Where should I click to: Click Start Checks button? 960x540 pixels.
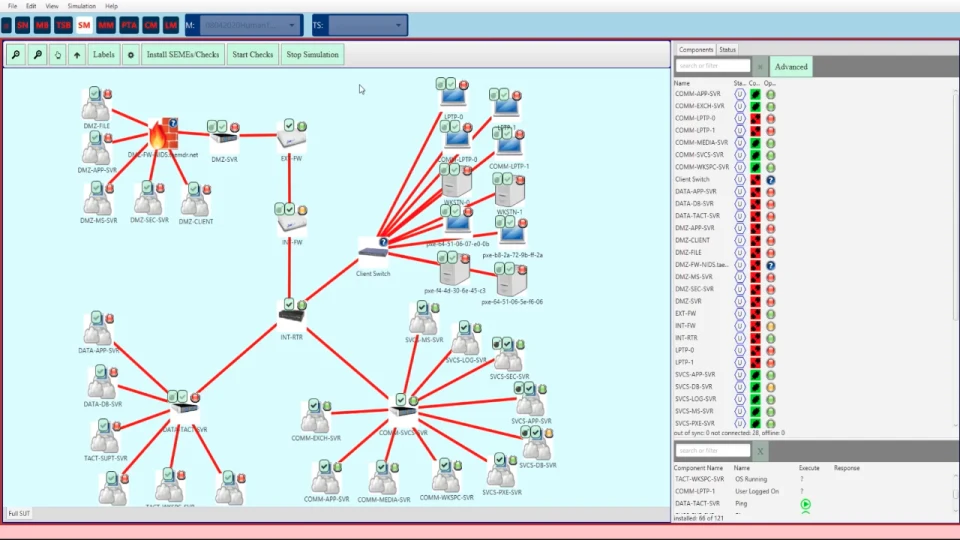252,54
